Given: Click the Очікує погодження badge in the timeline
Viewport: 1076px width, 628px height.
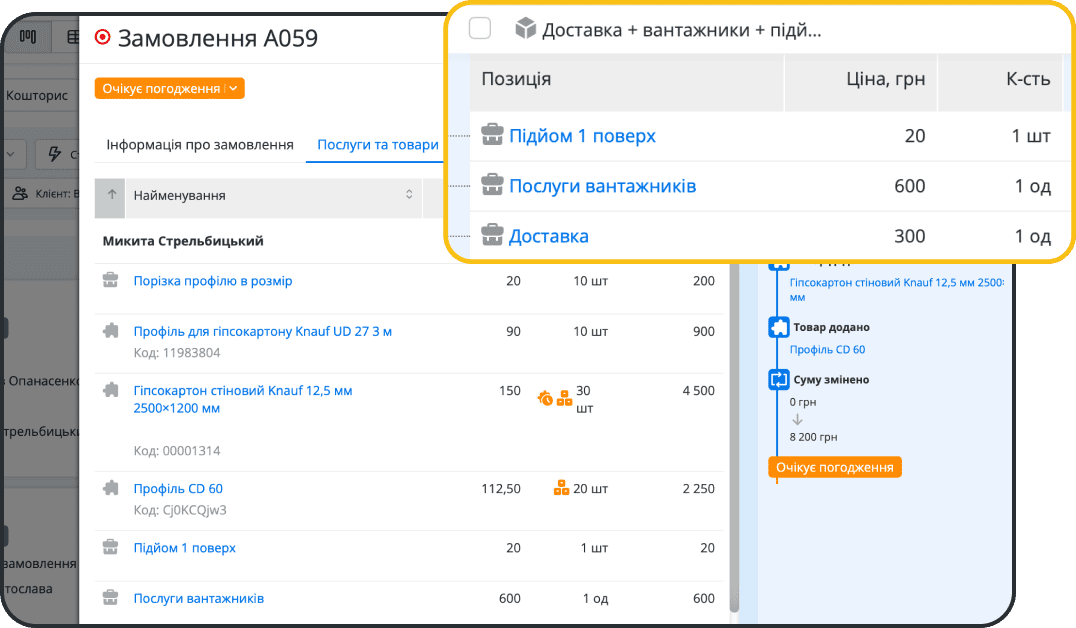Looking at the screenshot, I should tap(834, 466).
